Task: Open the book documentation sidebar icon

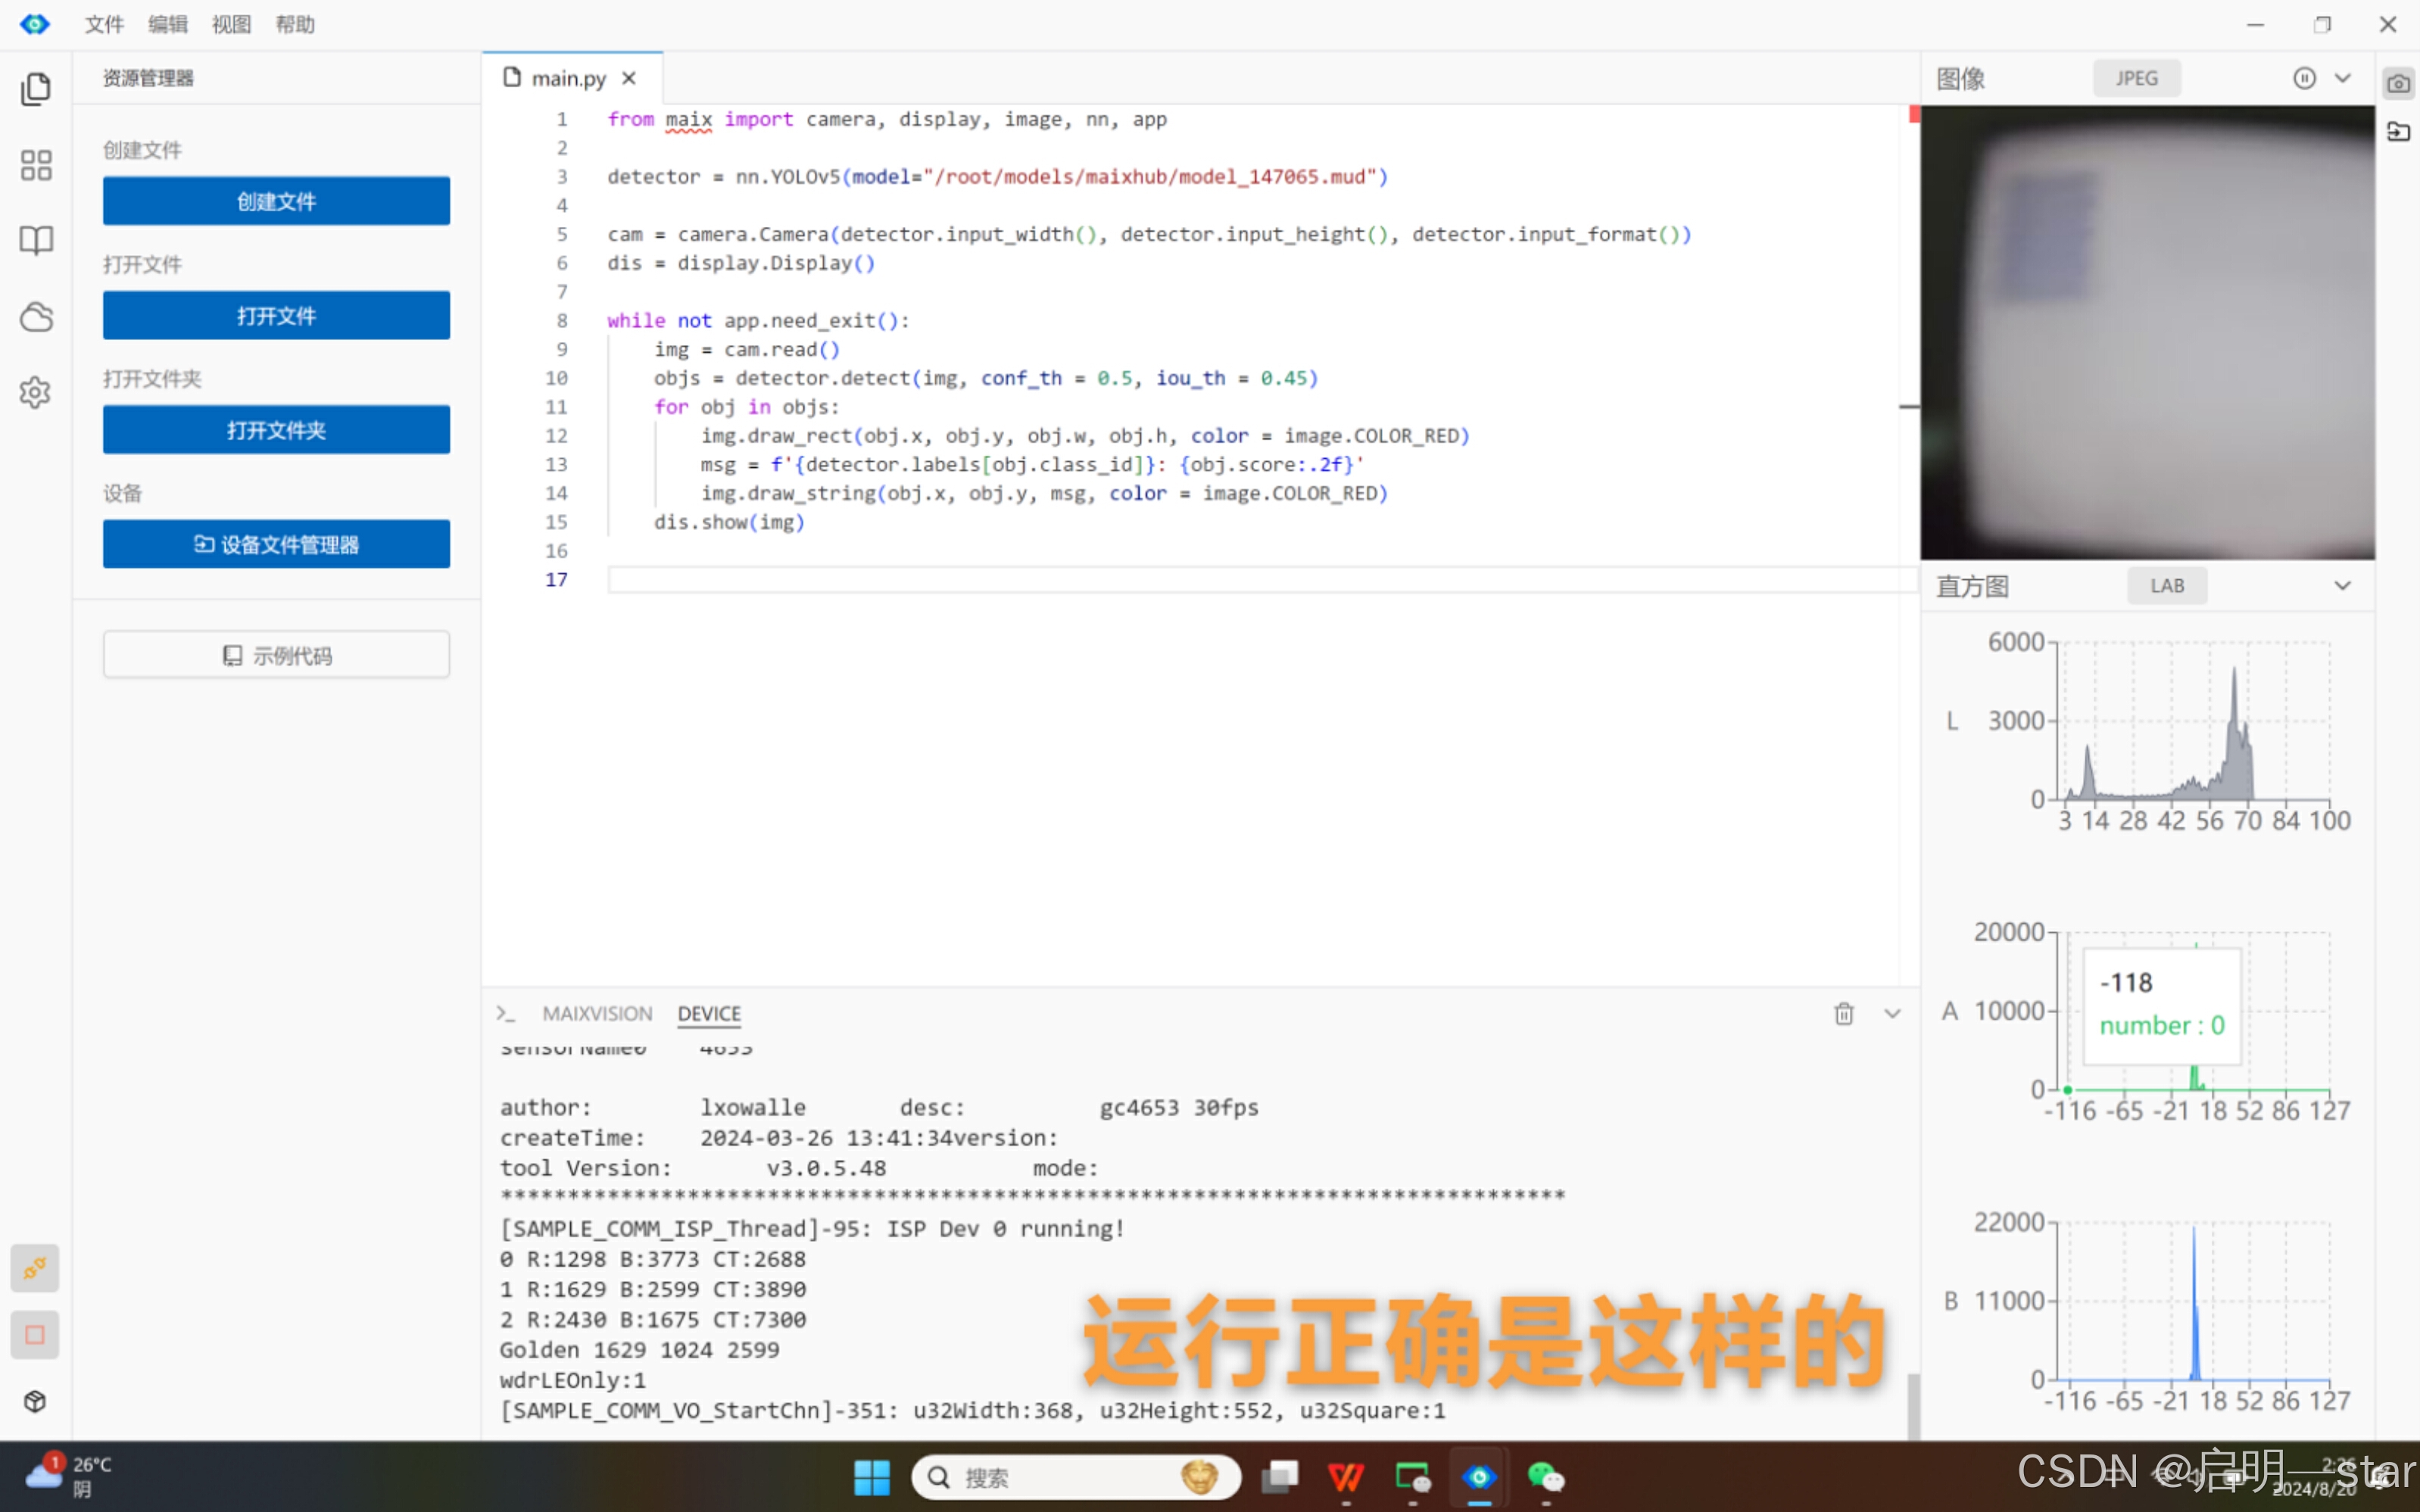Action: point(36,240)
